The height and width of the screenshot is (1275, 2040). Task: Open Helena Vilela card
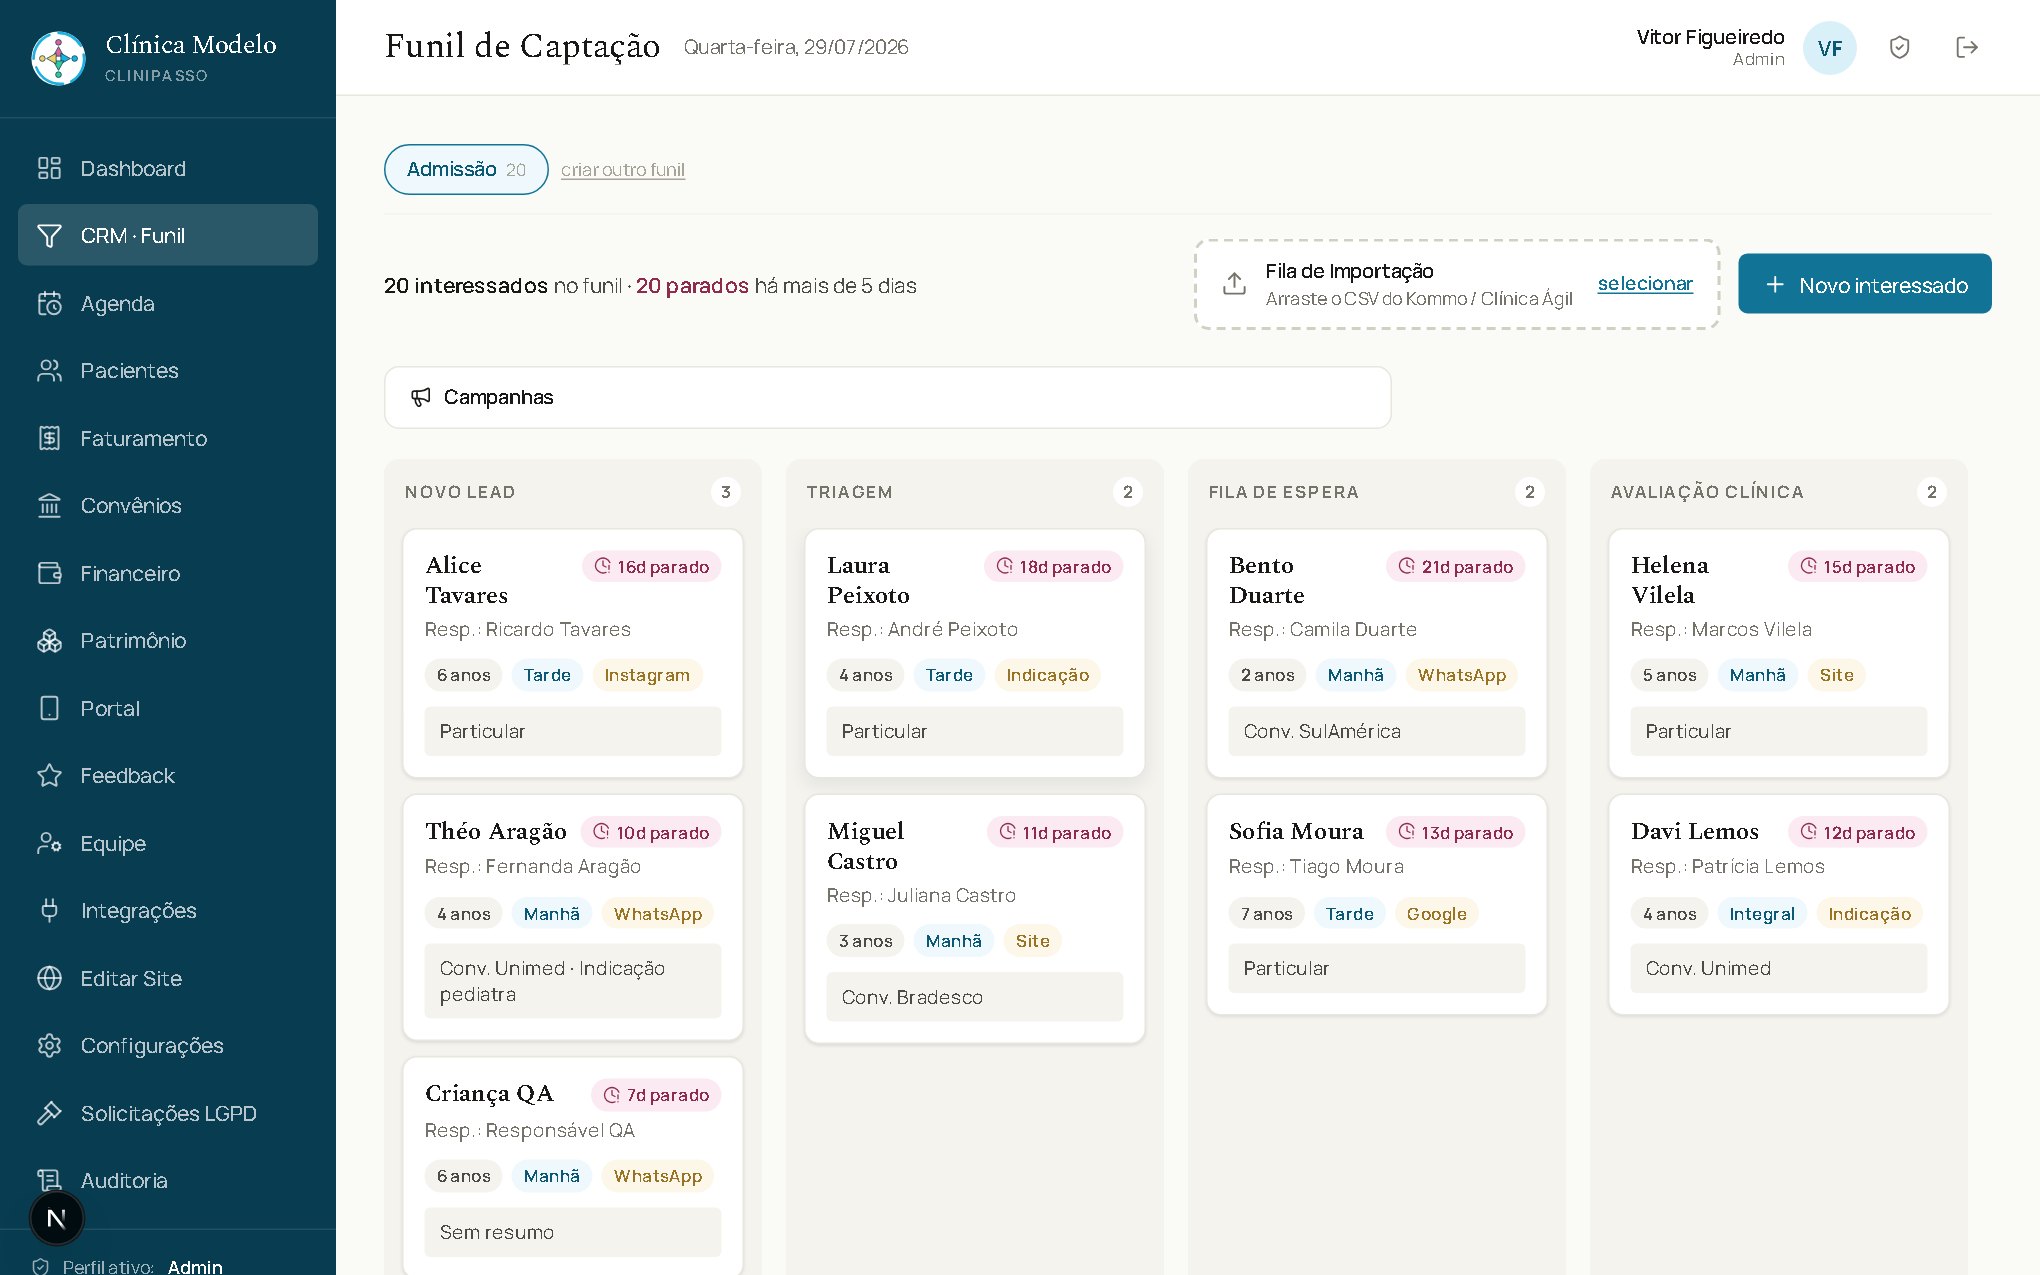pos(1778,653)
